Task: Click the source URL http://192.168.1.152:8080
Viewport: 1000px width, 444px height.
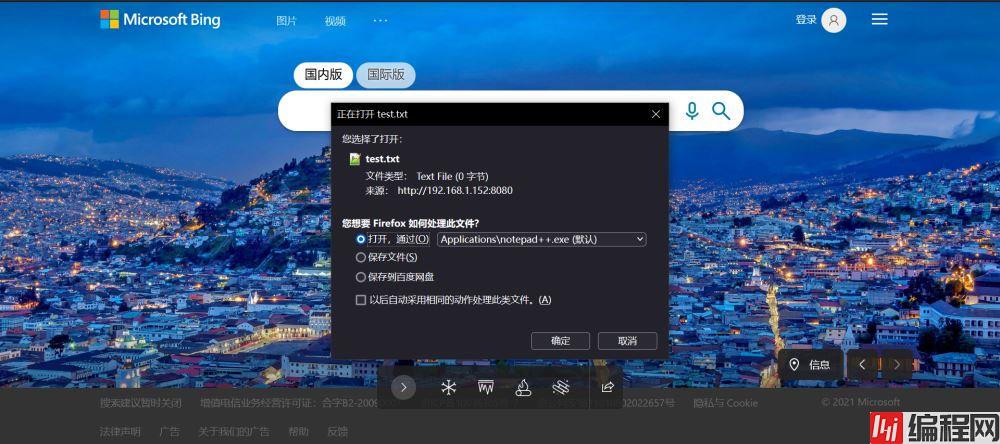Action: [455, 190]
